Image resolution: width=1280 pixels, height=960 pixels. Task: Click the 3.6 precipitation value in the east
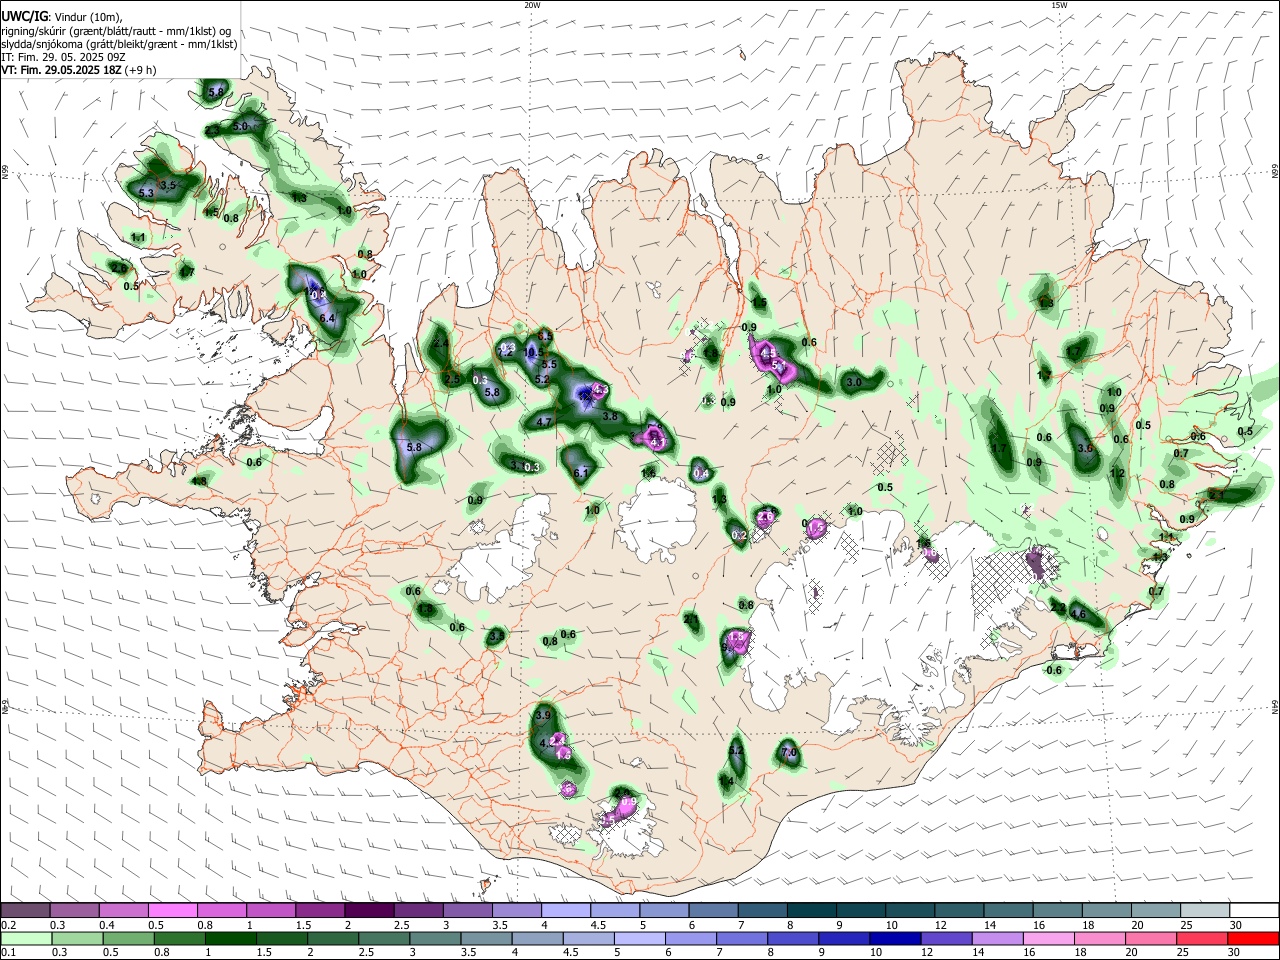pos(1085,449)
